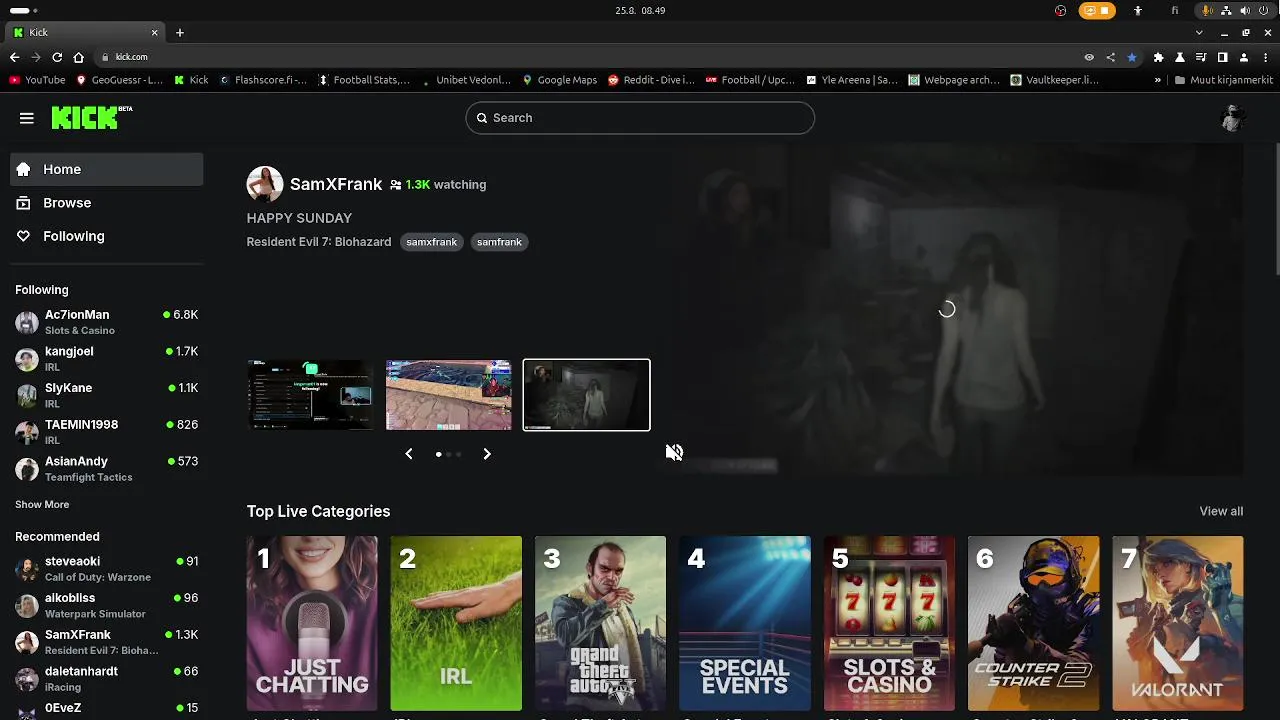Reload the page
Viewport: 1280px width, 720px height.
coord(57,57)
